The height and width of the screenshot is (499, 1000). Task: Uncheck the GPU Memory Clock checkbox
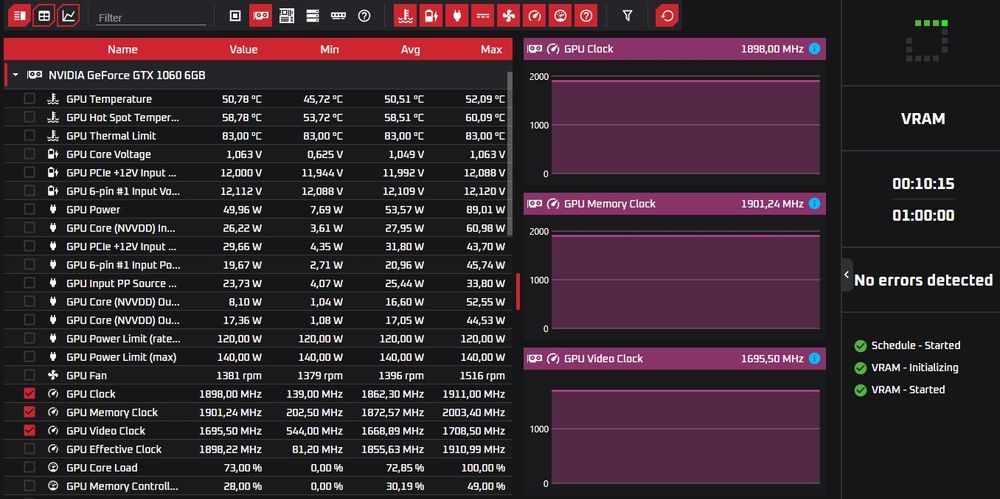(29, 412)
